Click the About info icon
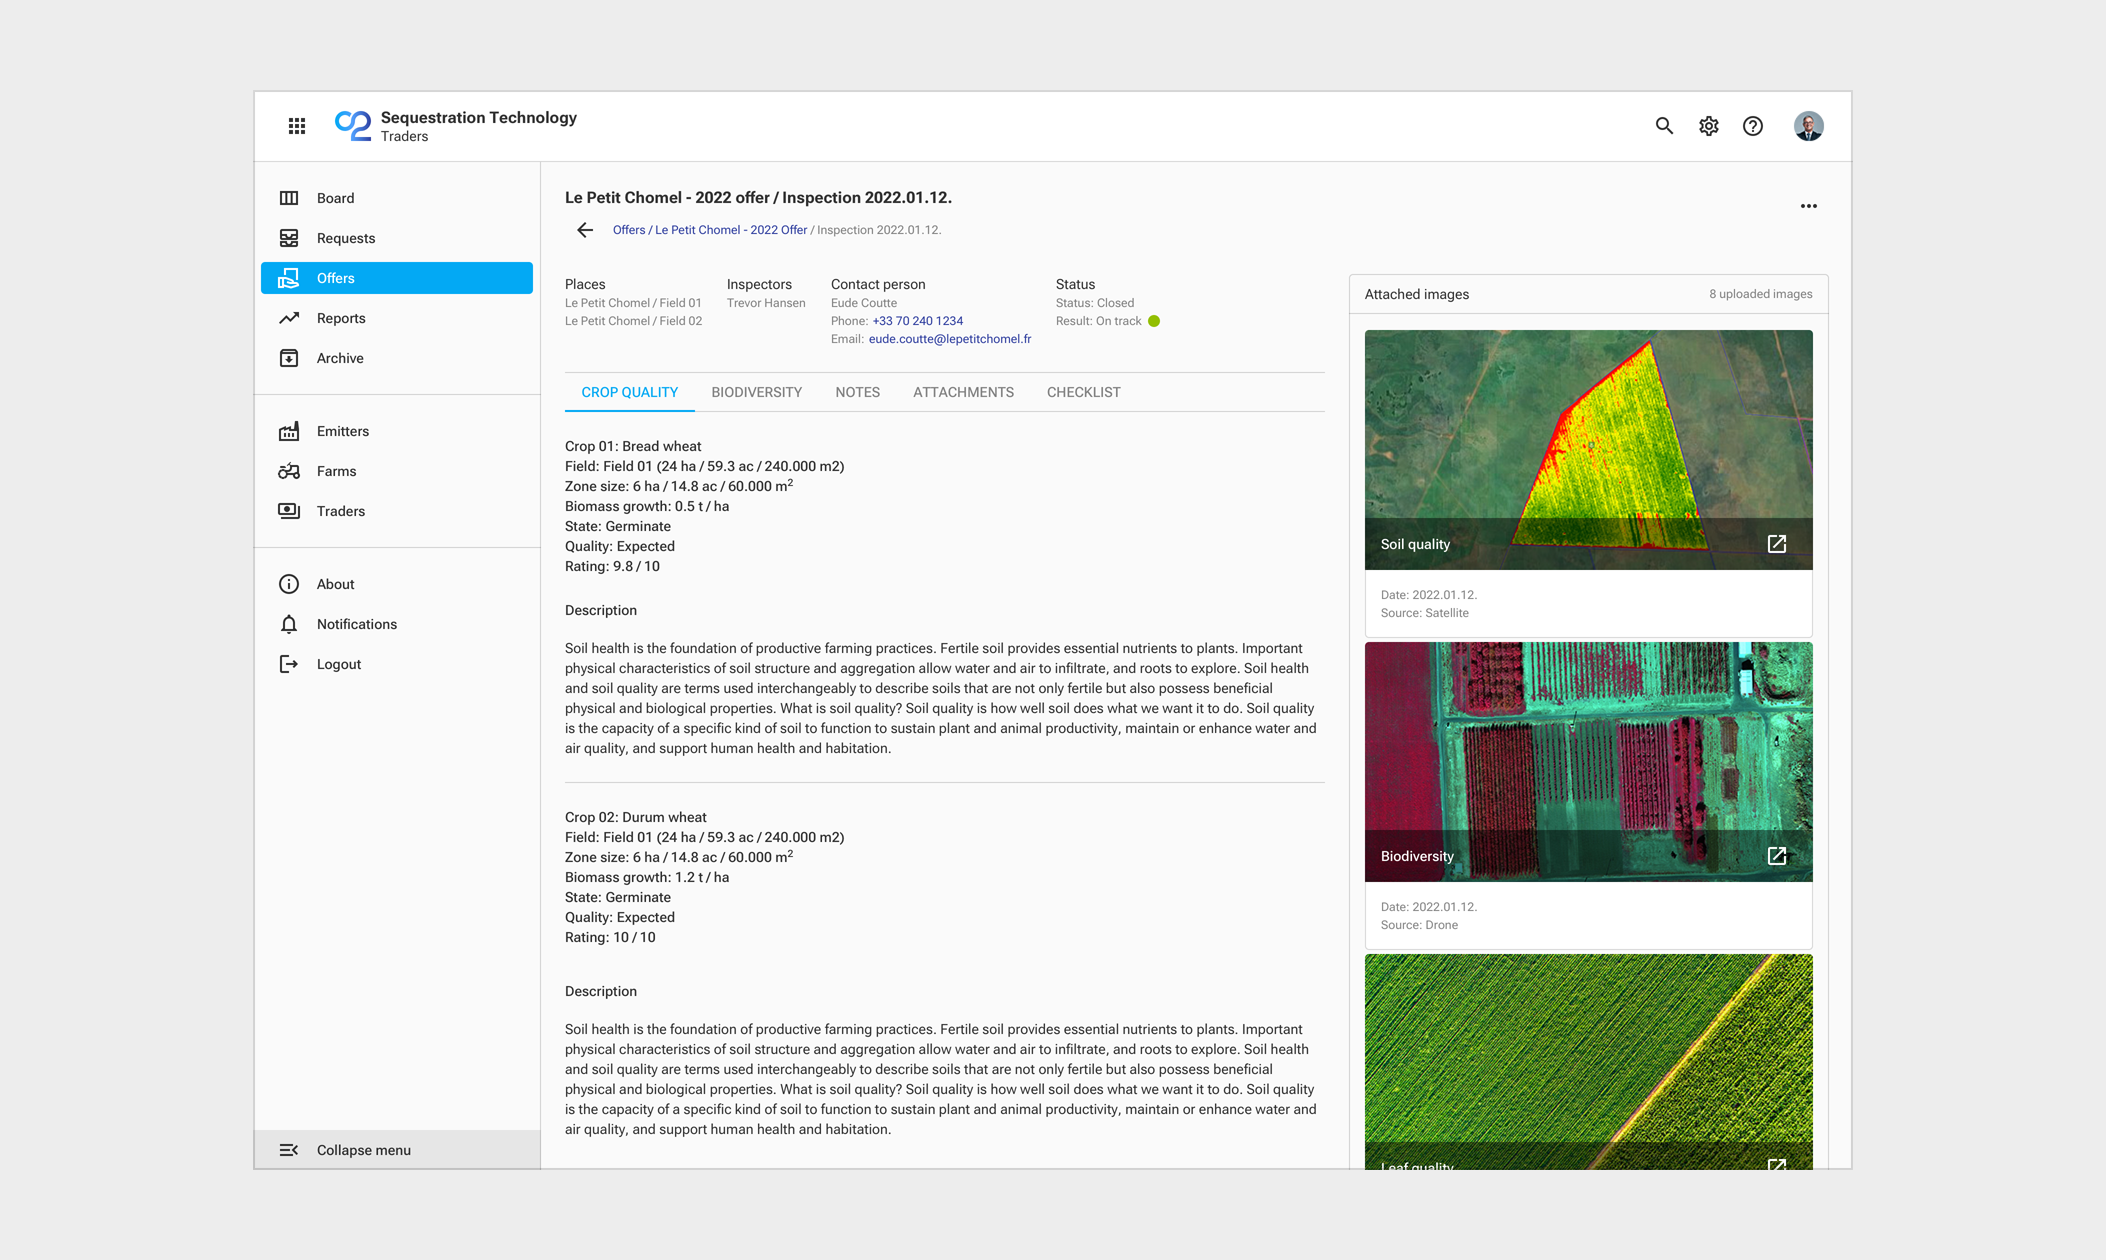This screenshot has height=1260, width=2106. coord(289,584)
